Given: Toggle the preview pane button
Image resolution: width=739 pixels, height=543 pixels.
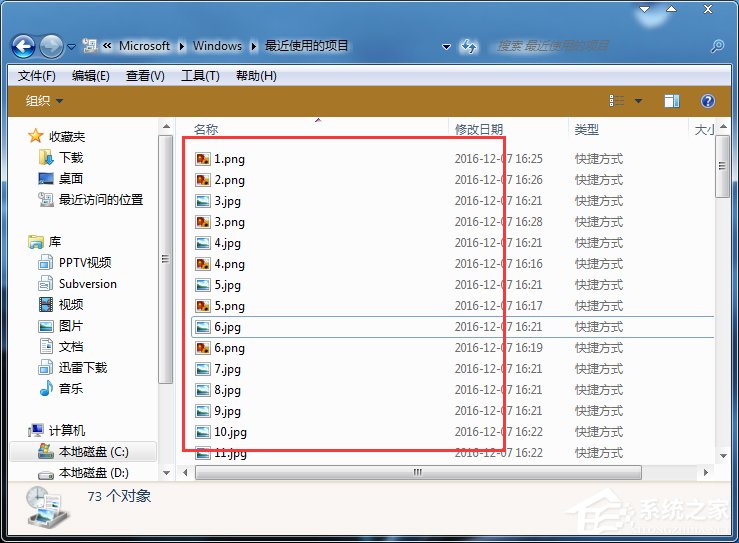Looking at the screenshot, I should [x=672, y=101].
